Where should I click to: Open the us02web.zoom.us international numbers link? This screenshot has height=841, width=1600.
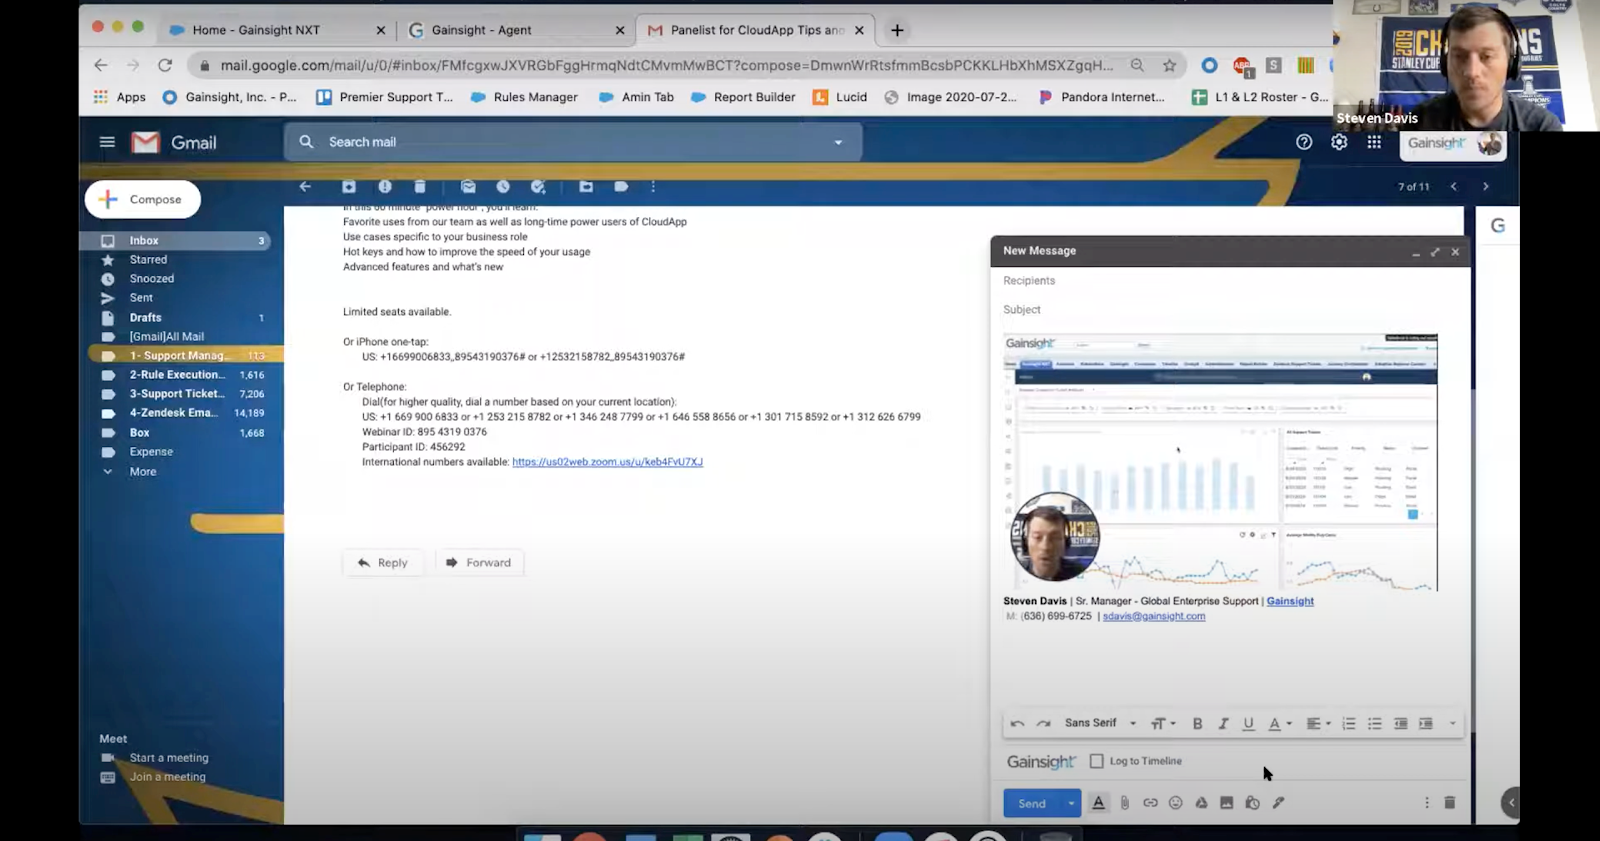click(607, 462)
